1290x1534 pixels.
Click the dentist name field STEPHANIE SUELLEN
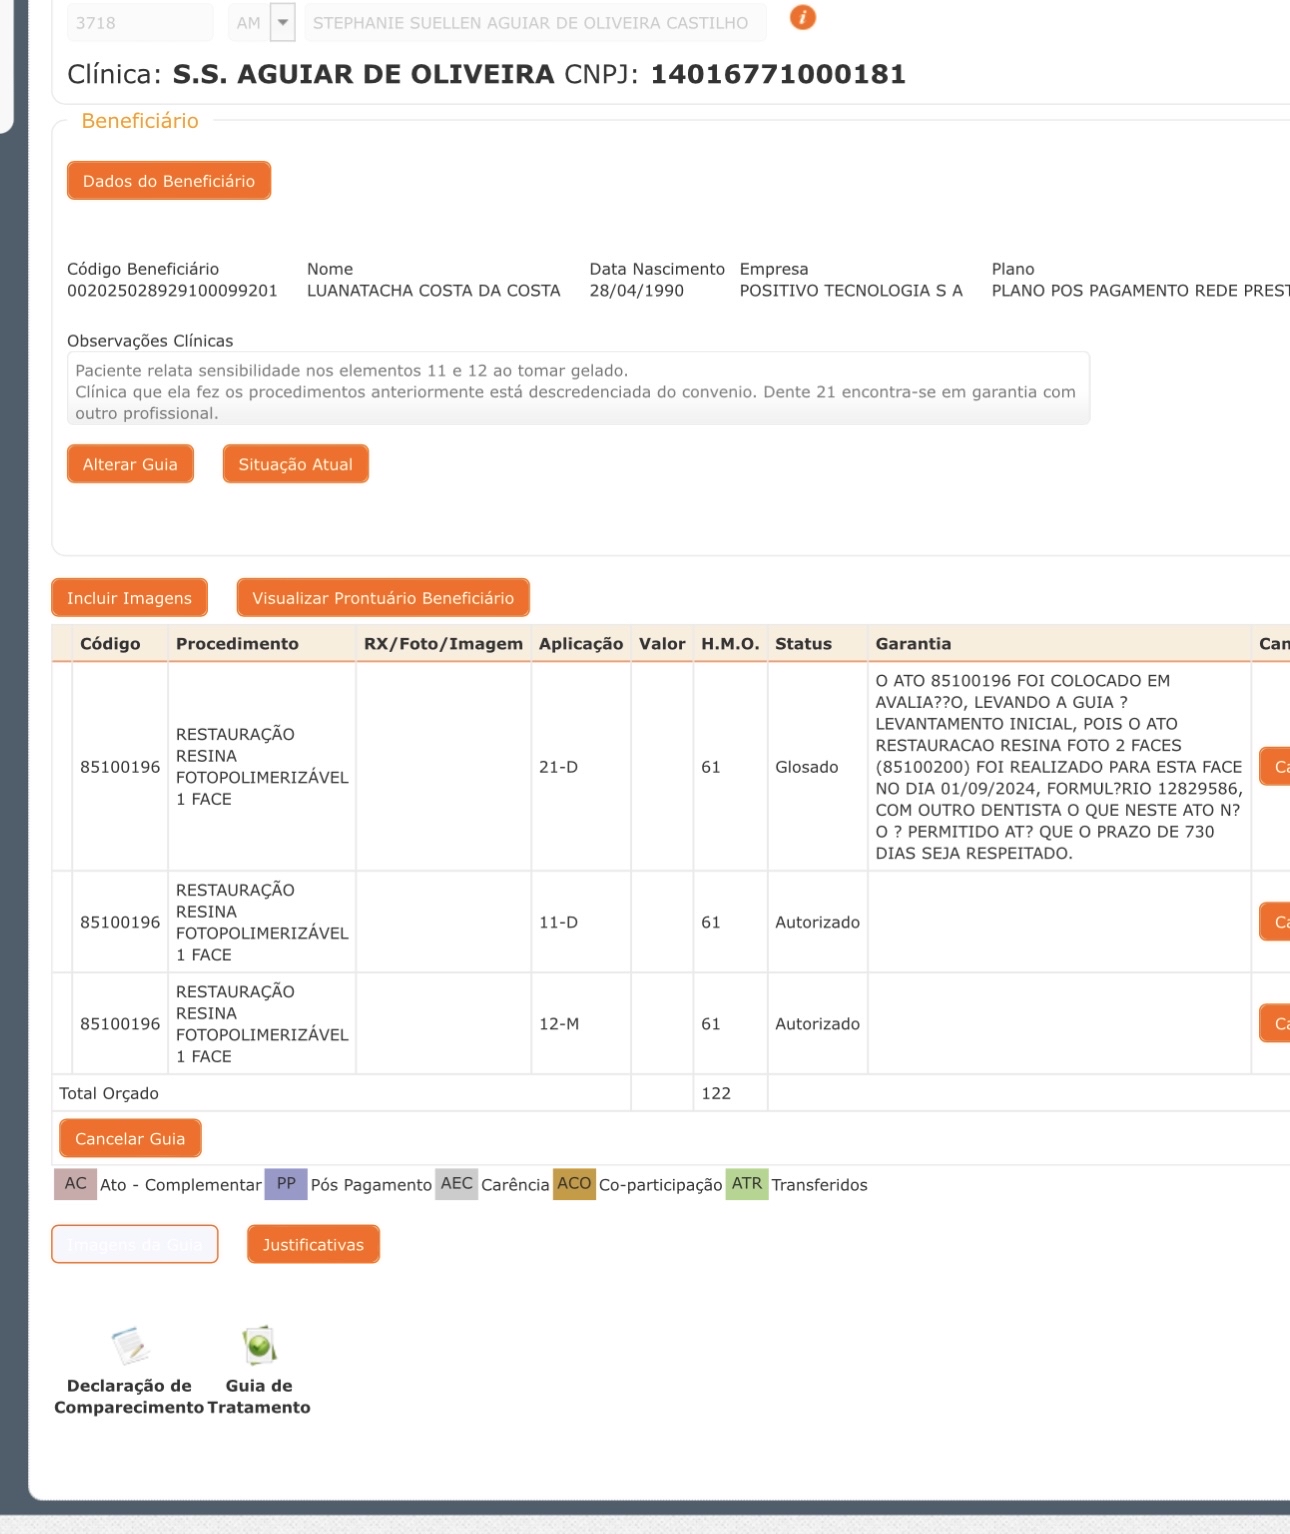[x=535, y=22]
